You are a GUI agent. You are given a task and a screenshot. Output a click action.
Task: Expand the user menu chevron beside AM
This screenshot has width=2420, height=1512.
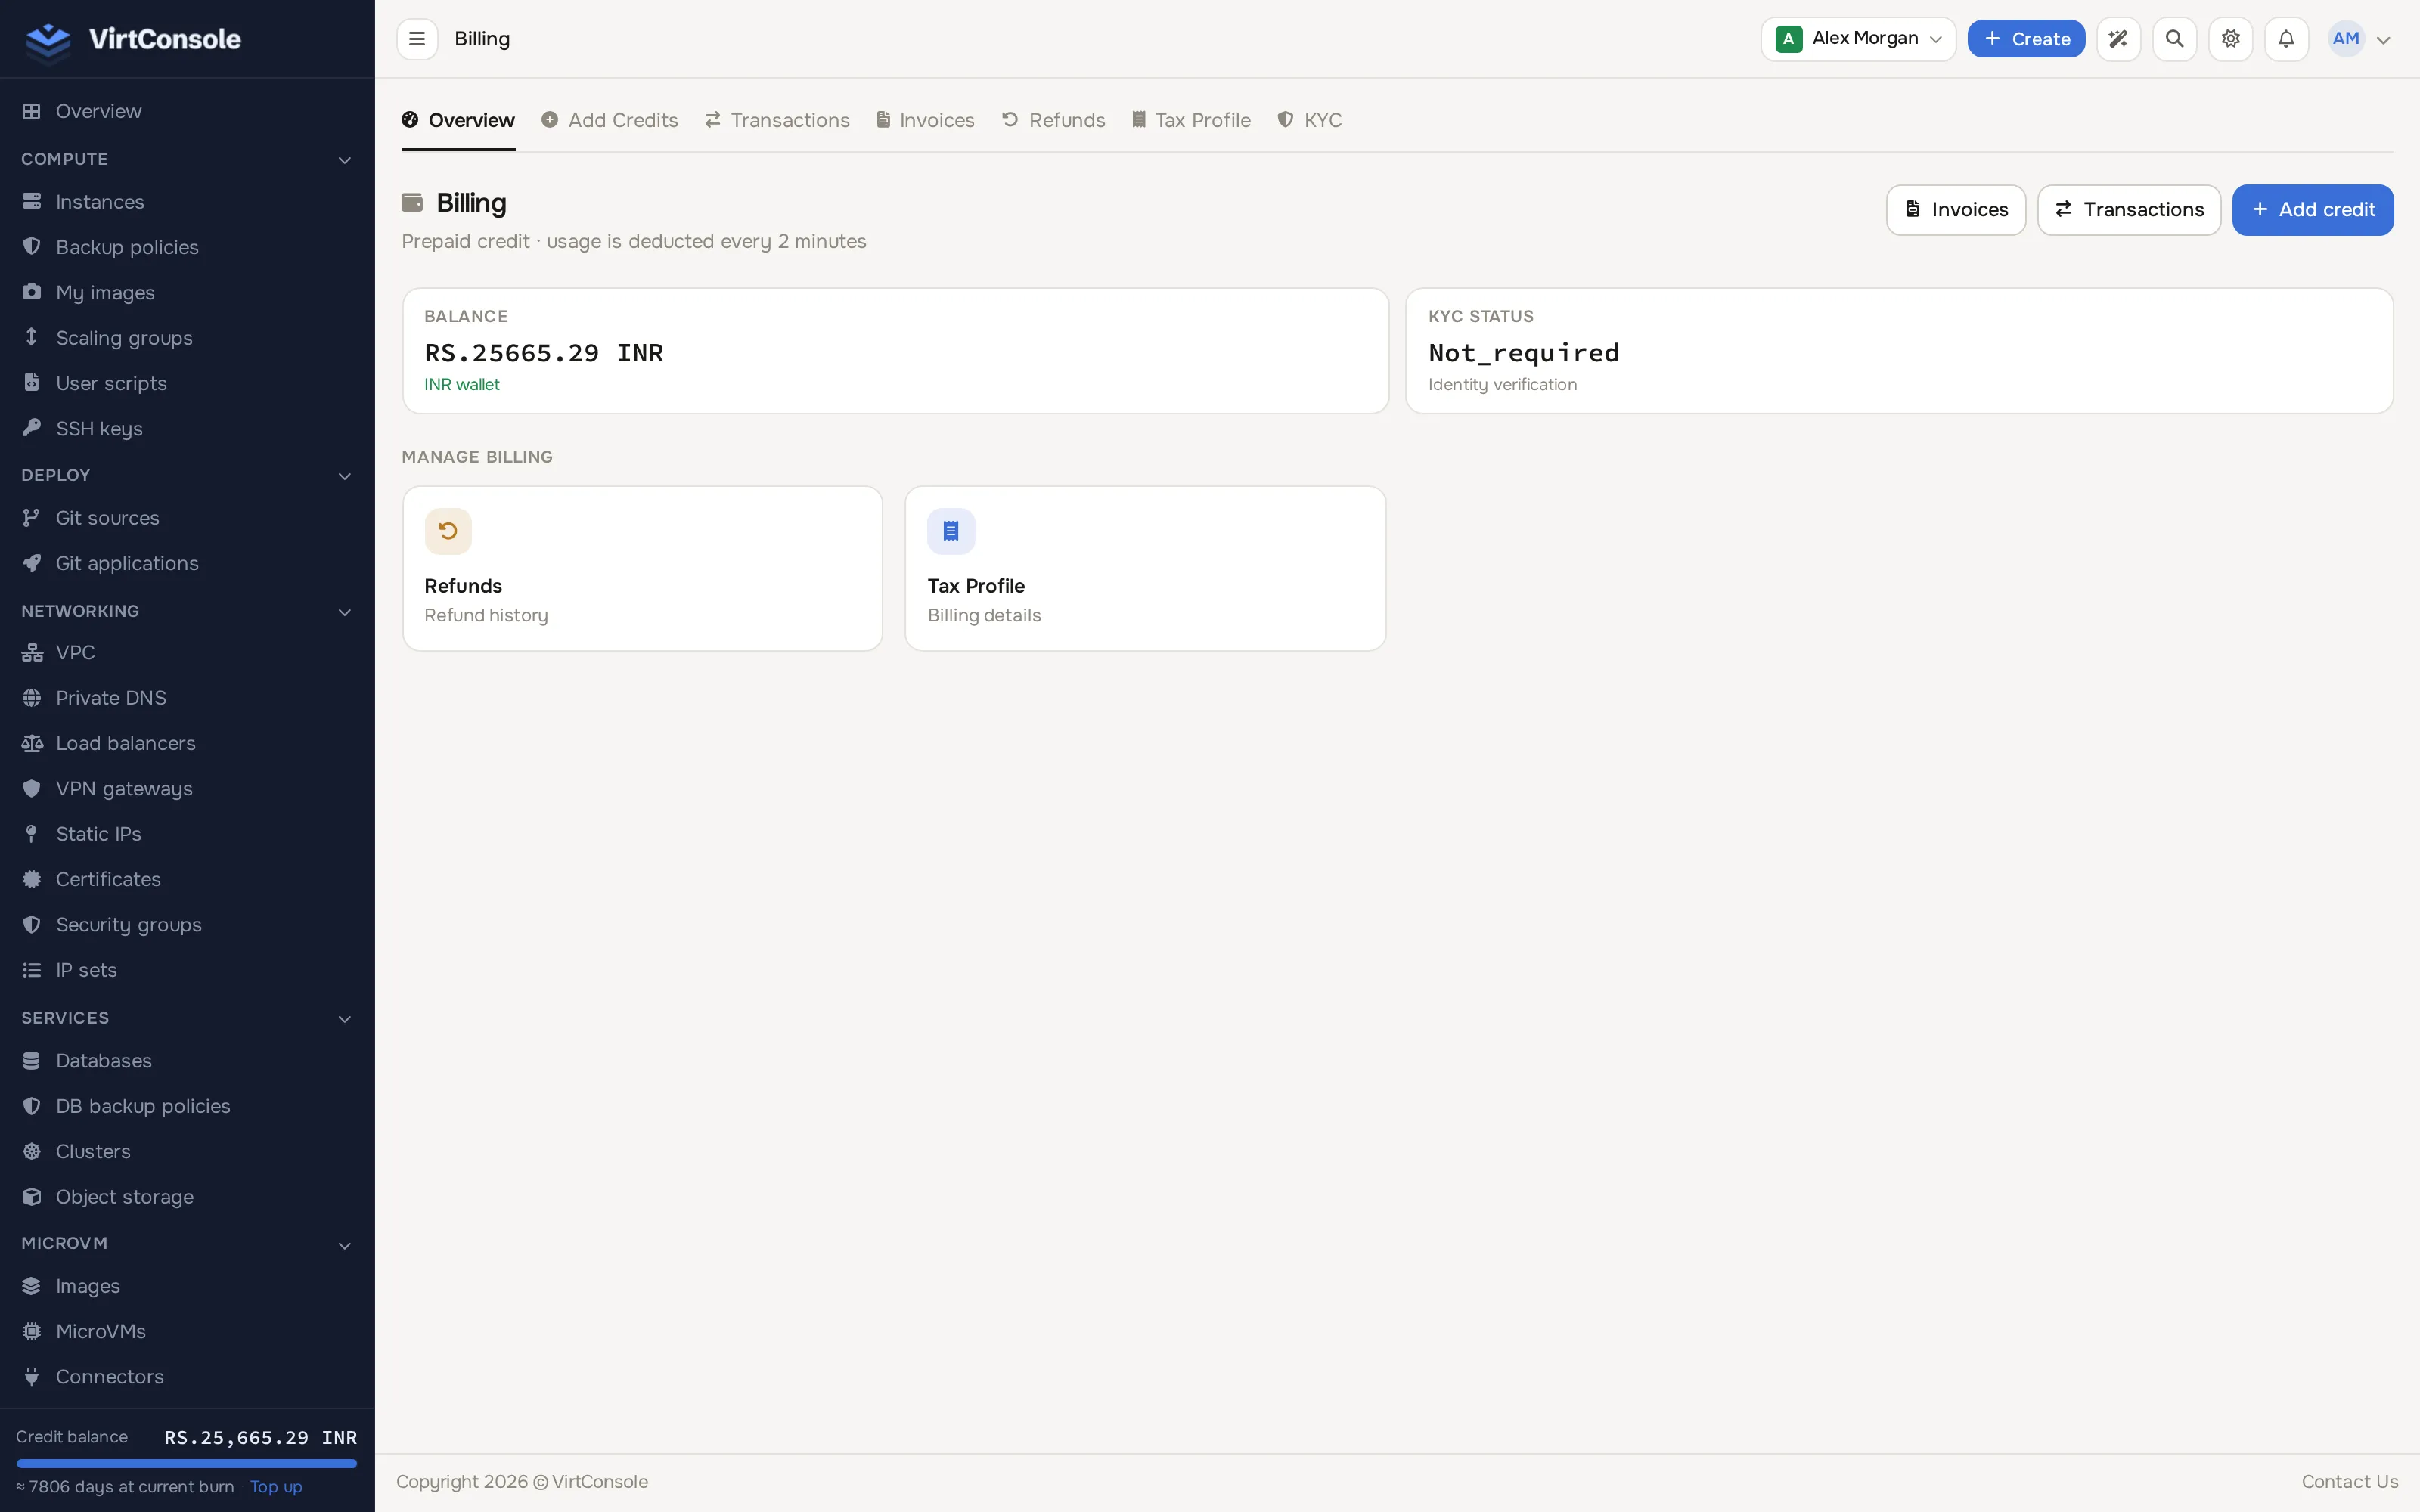pyautogui.click(x=2384, y=40)
